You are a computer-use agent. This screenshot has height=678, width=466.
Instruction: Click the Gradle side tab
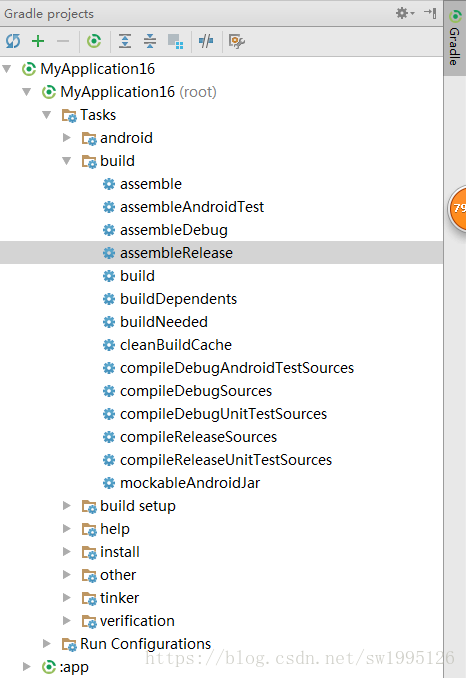[x=455, y=38]
